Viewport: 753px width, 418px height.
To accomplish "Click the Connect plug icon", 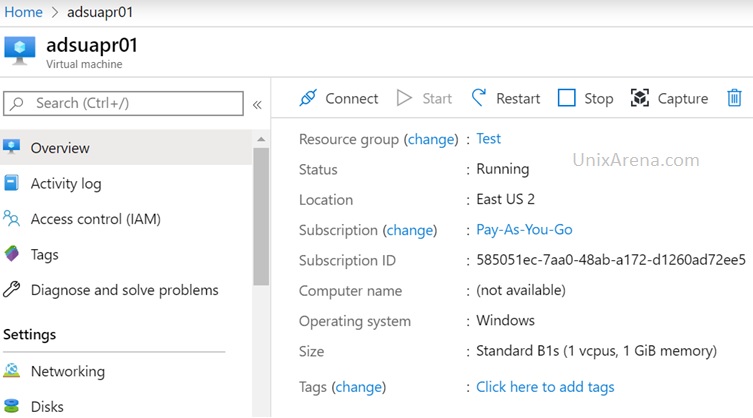I will tap(308, 98).
